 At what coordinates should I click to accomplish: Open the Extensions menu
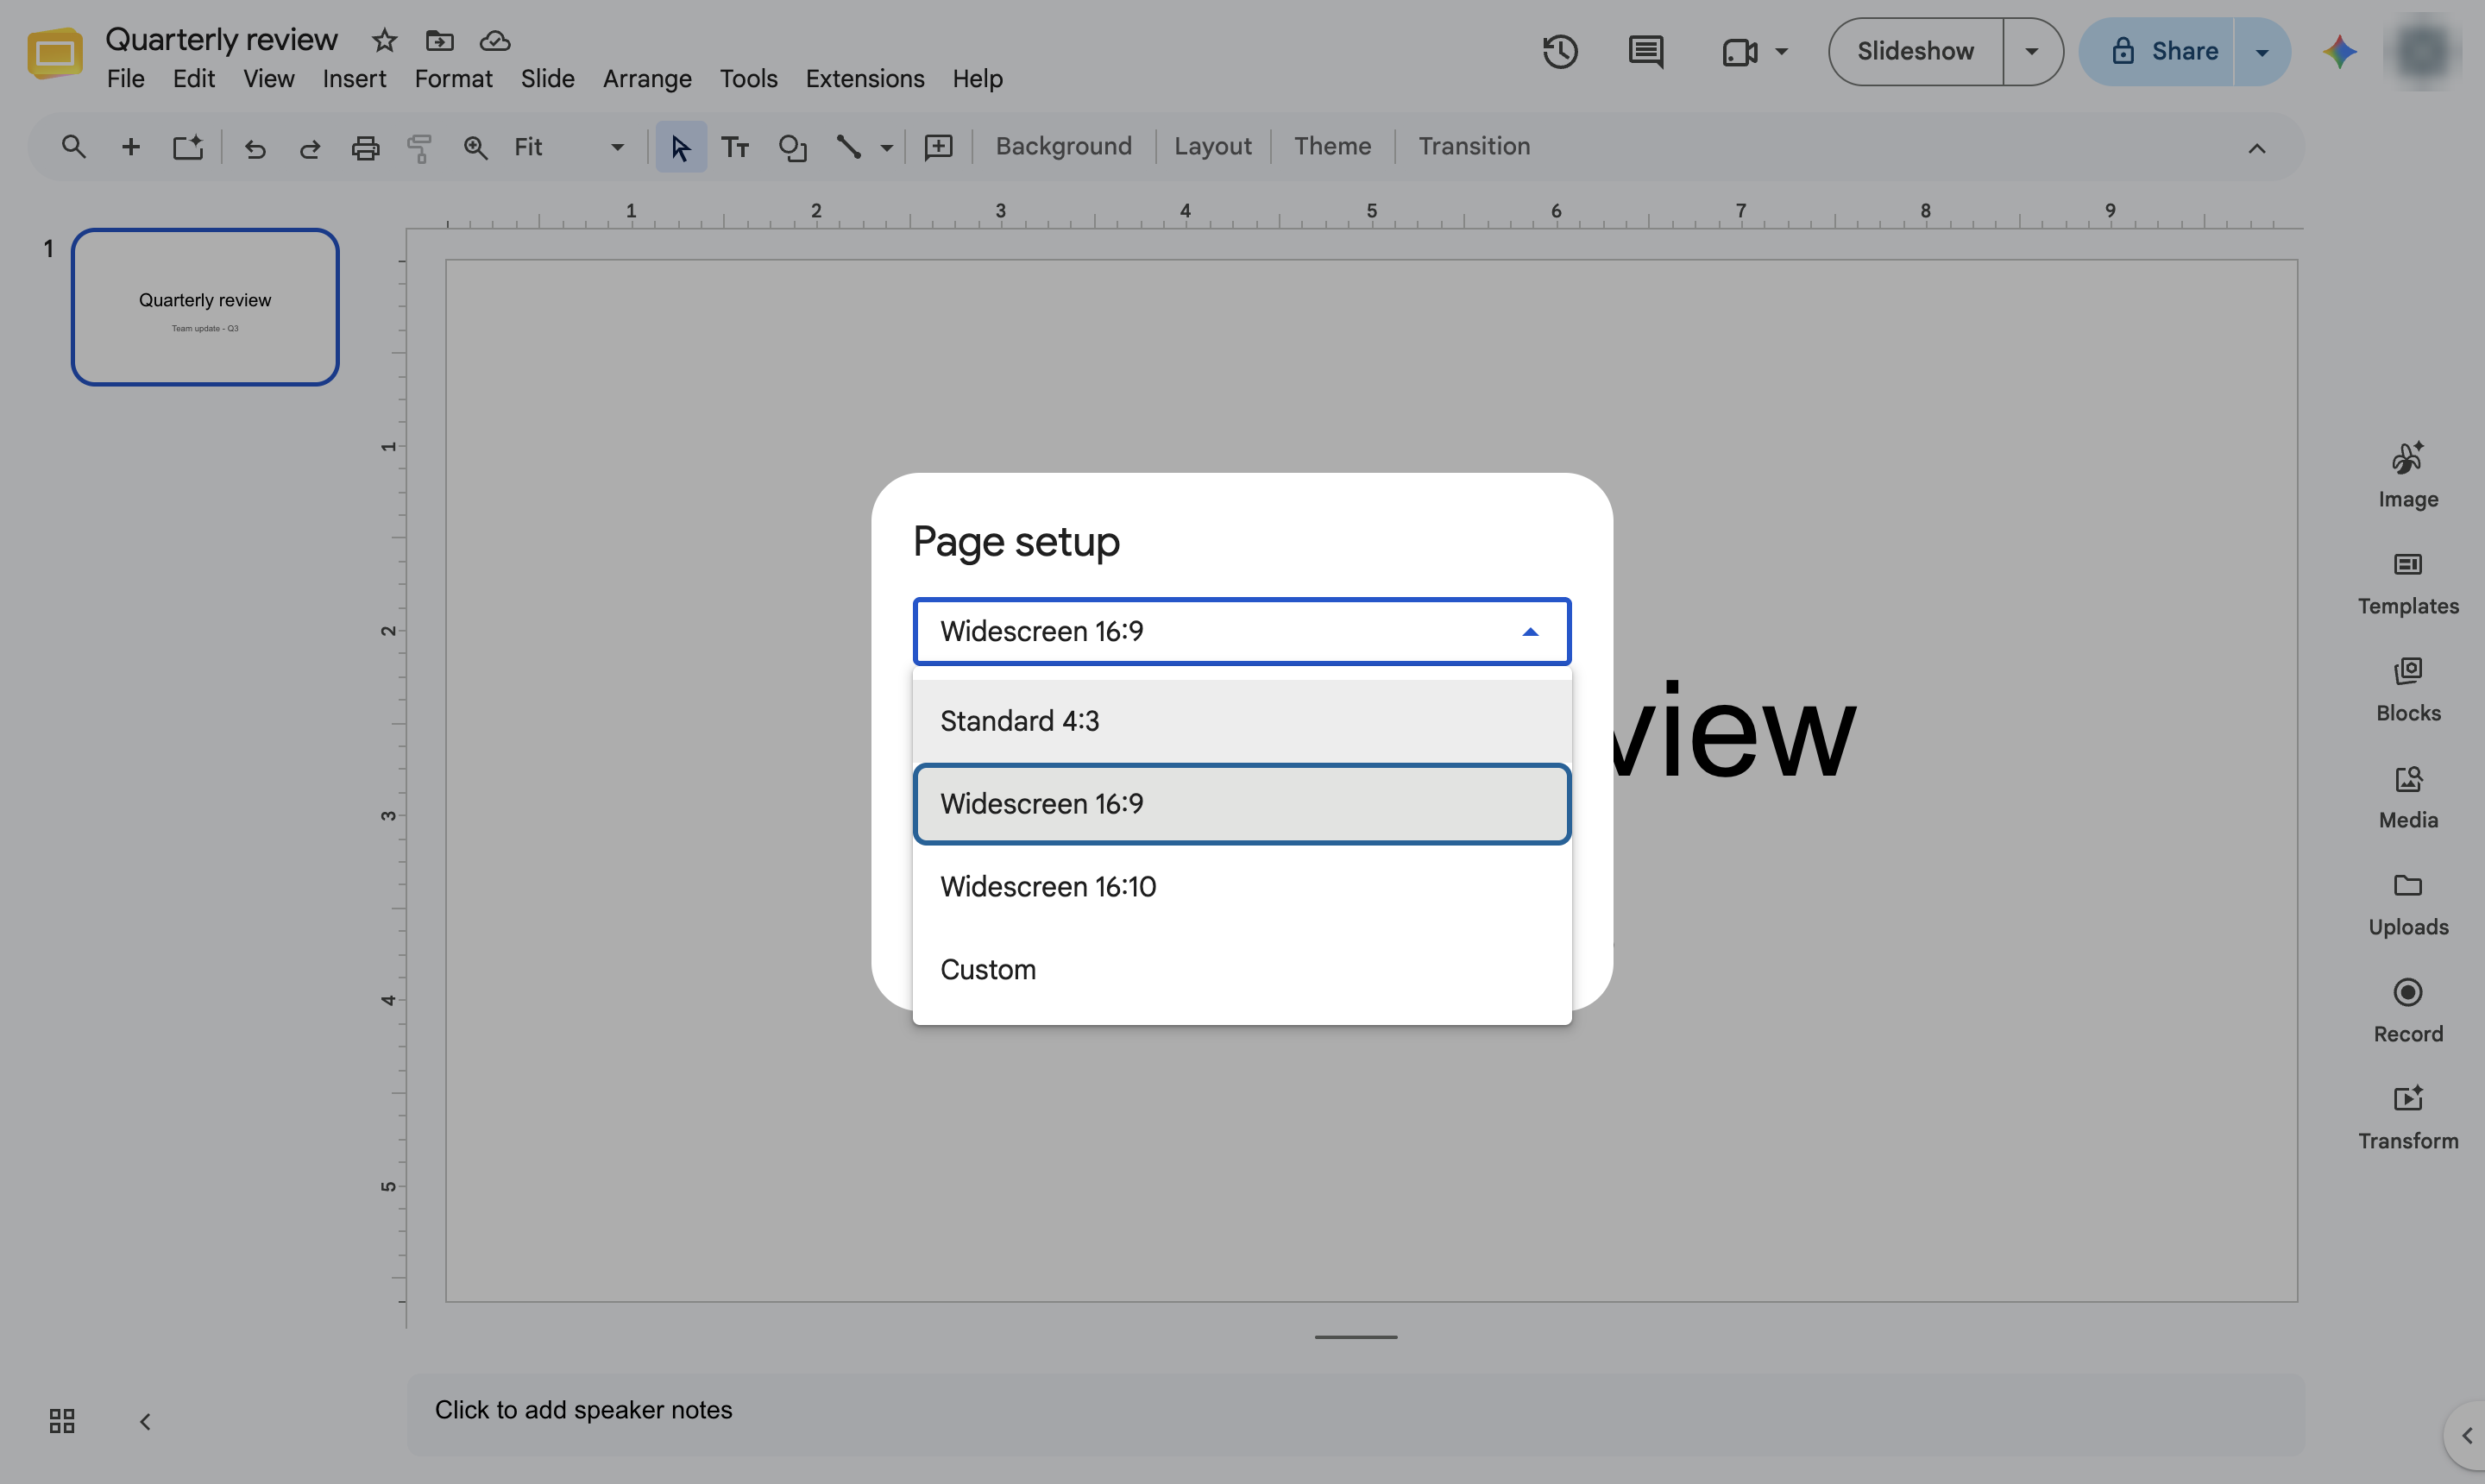865,79
